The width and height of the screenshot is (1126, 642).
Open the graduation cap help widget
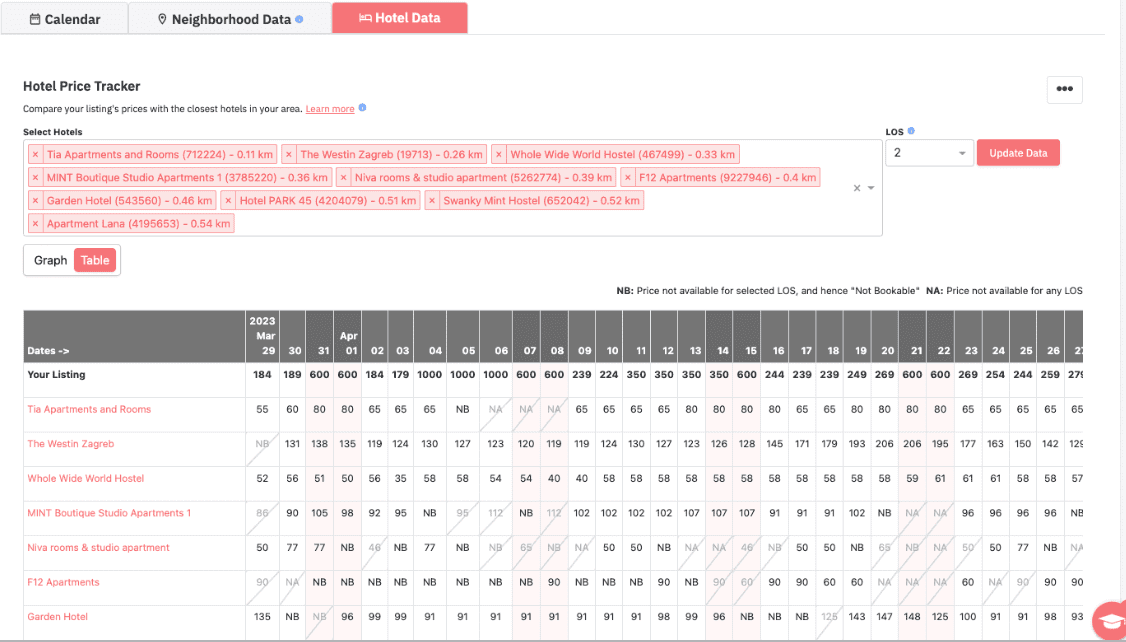pos(1108,622)
